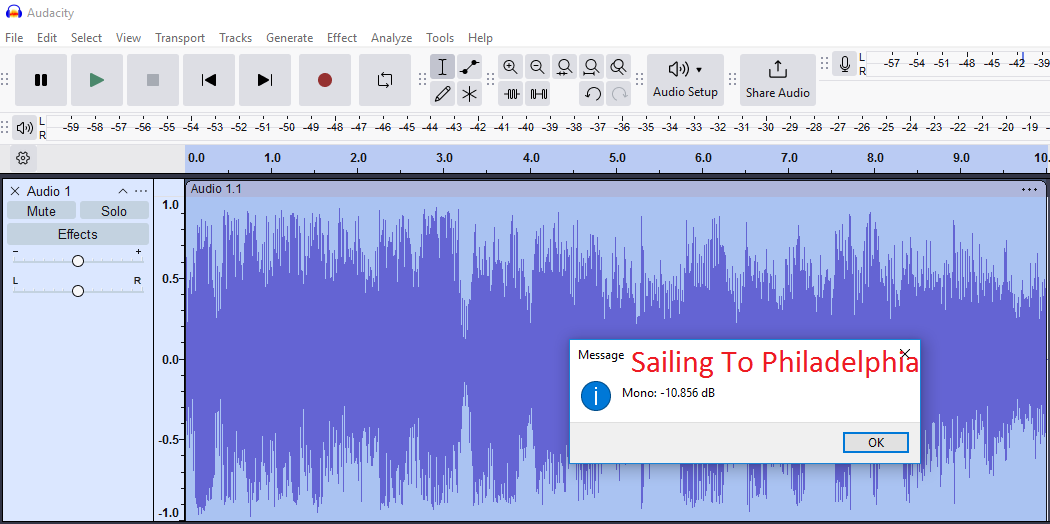Screen dimensions: 1050x524
Task: Open the Audio 1.1 clip options menu
Action: point(1029,189)
